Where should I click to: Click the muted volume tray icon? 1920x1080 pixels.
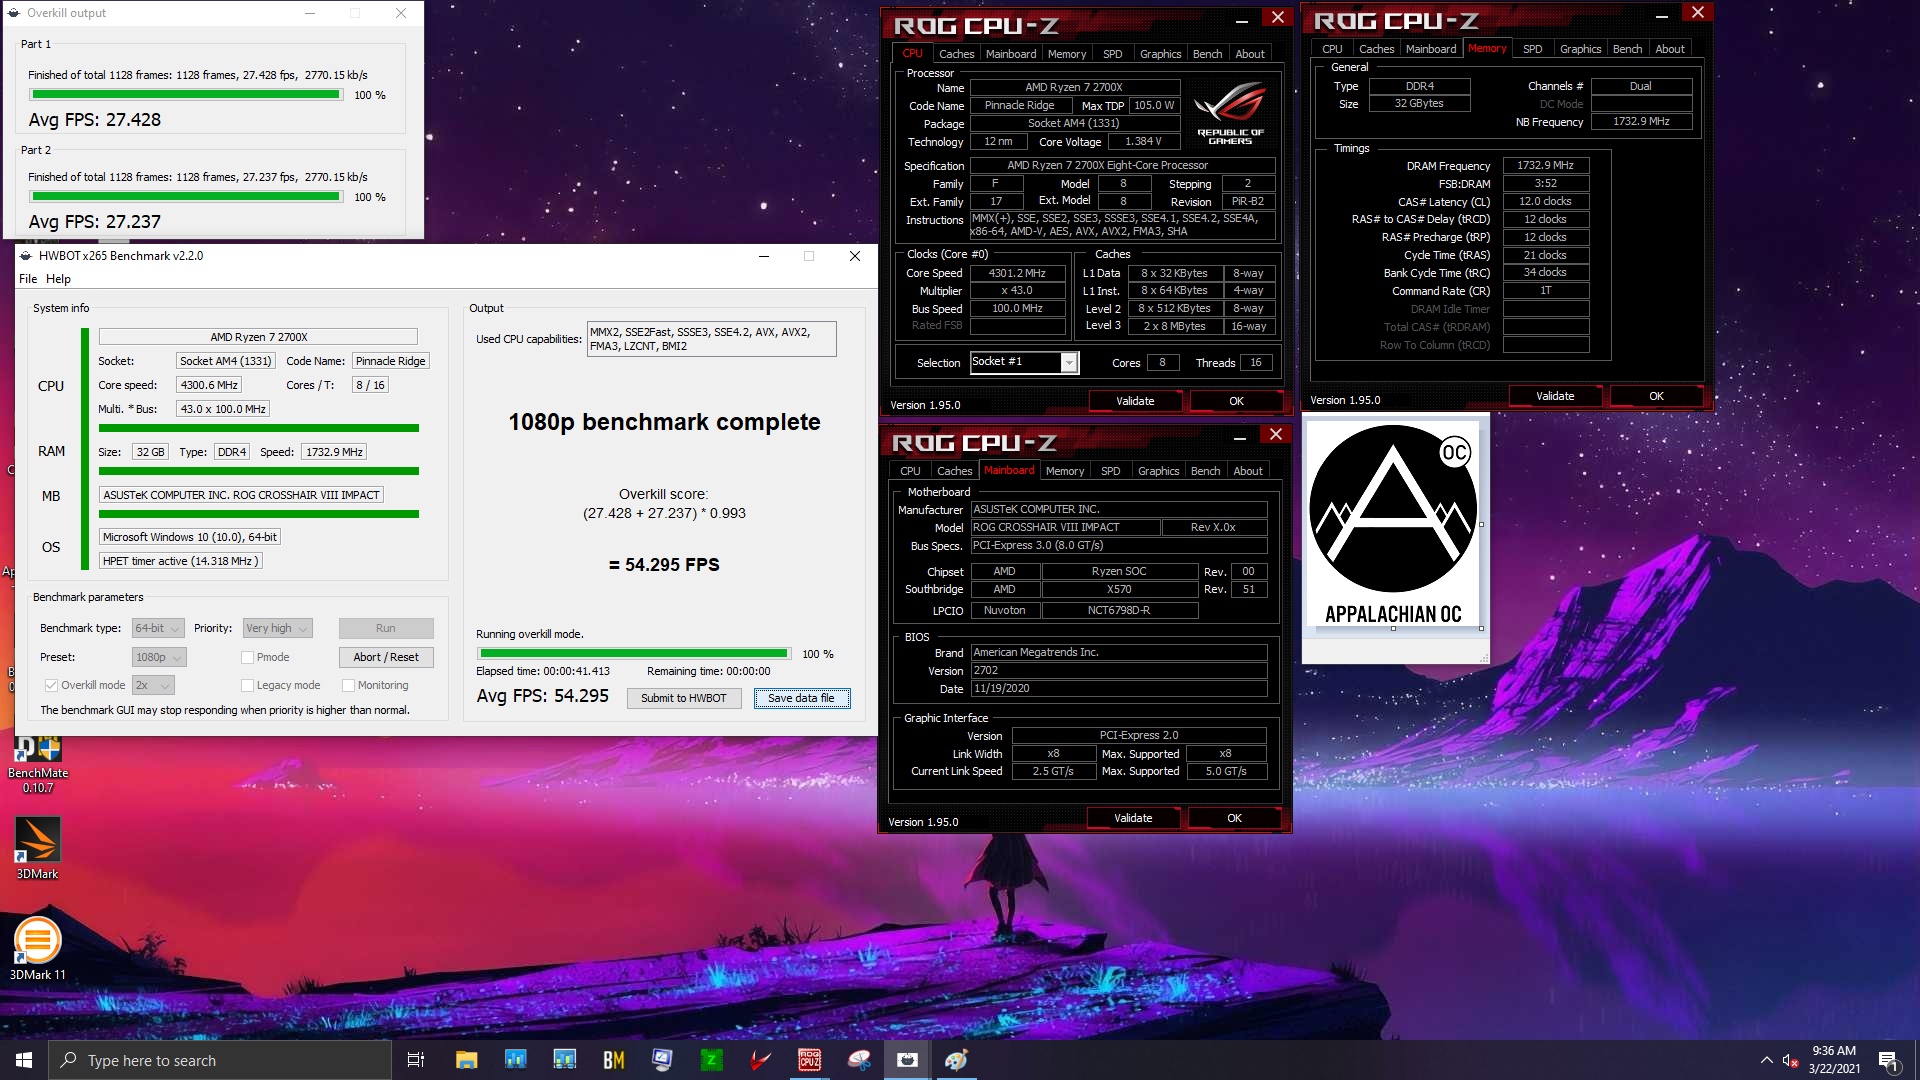point(1790,1061)
